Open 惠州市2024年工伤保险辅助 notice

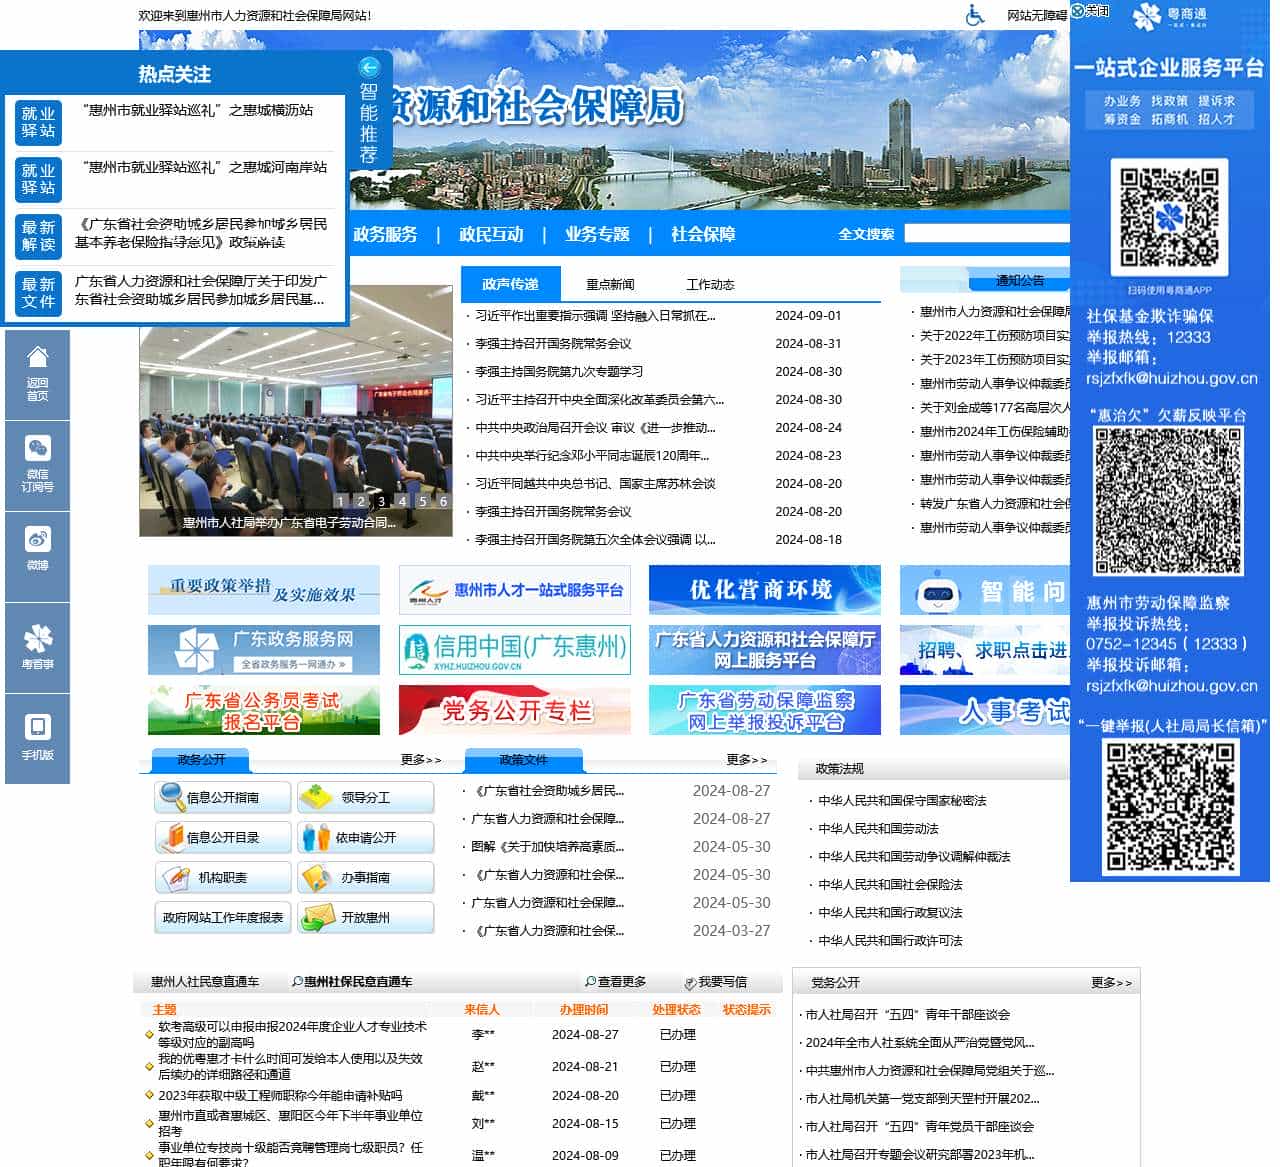point(995,431)
